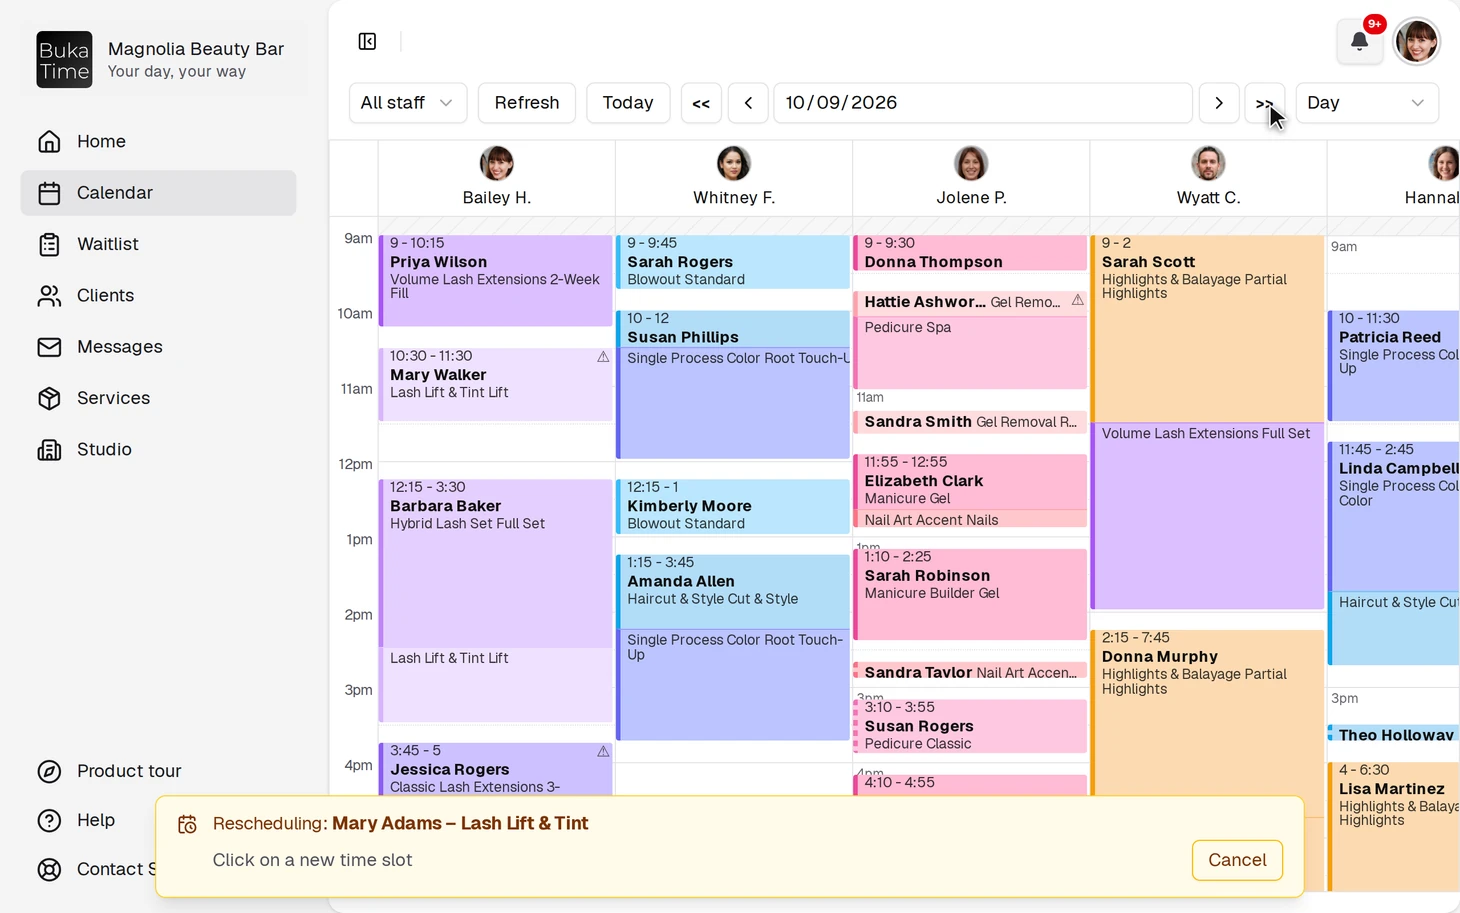Jump to Today

coord(628,103)
